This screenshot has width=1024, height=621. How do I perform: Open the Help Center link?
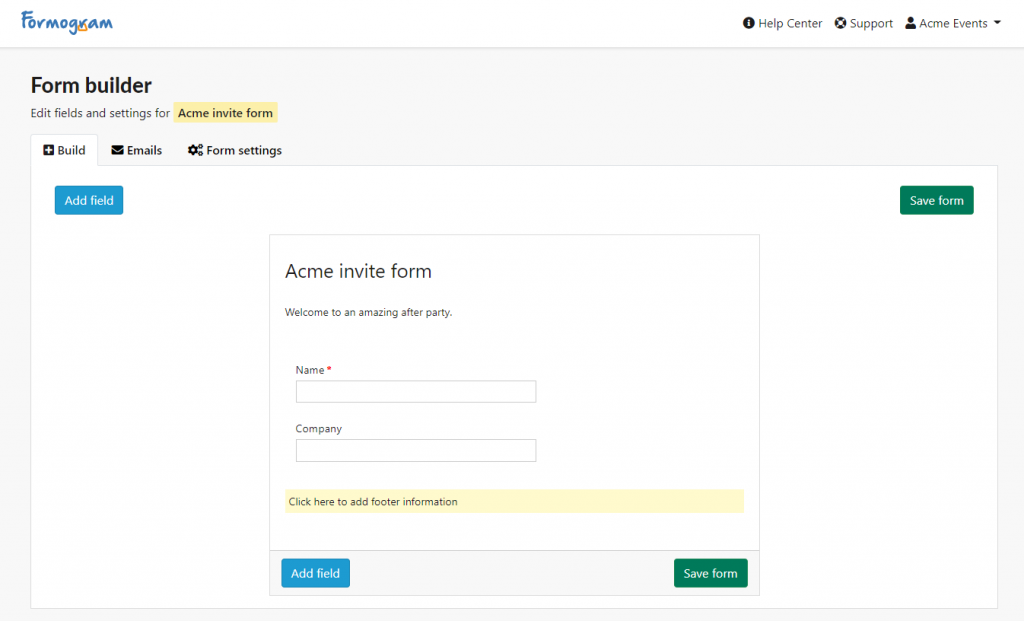click(782, 23)
